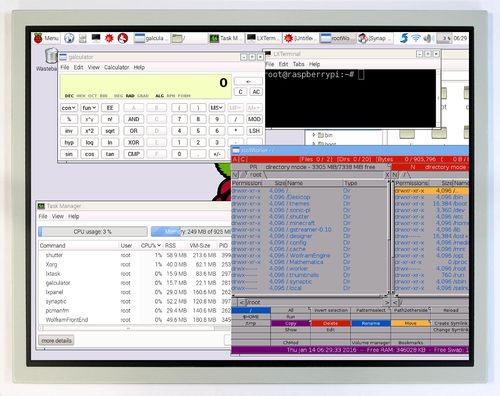Expand the fun dropdown in calculator

tap(89, 108)
